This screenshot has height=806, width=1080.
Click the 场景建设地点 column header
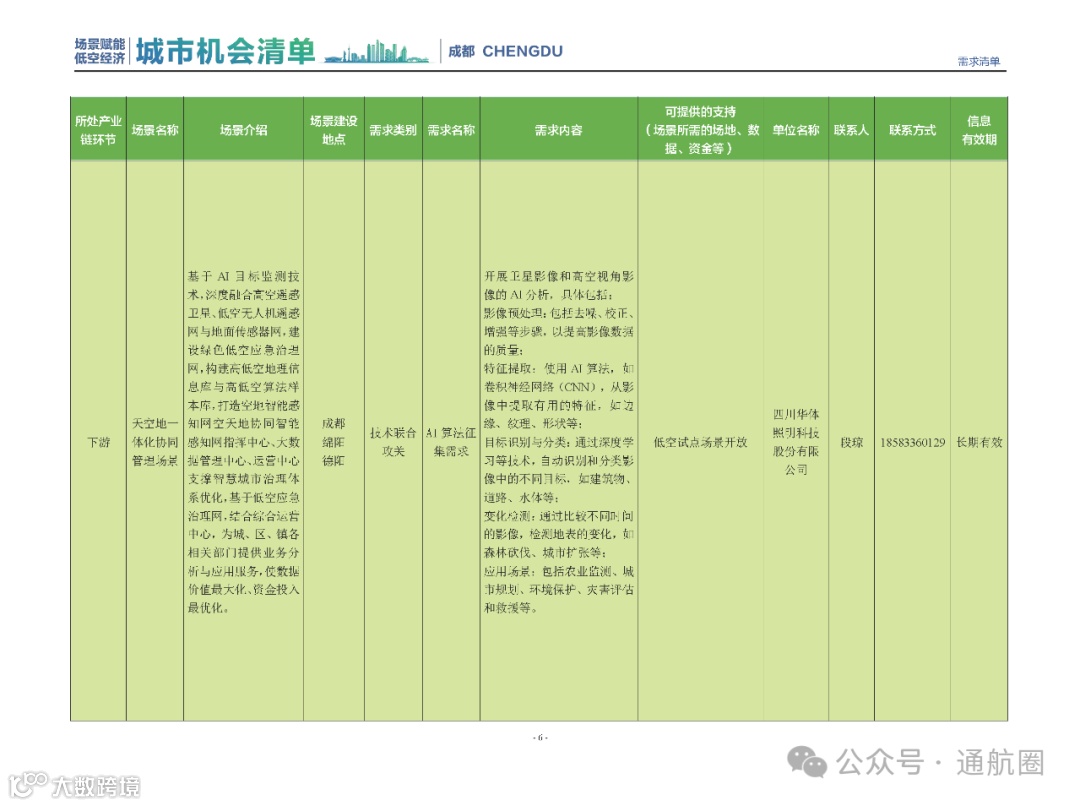[334, 130]
